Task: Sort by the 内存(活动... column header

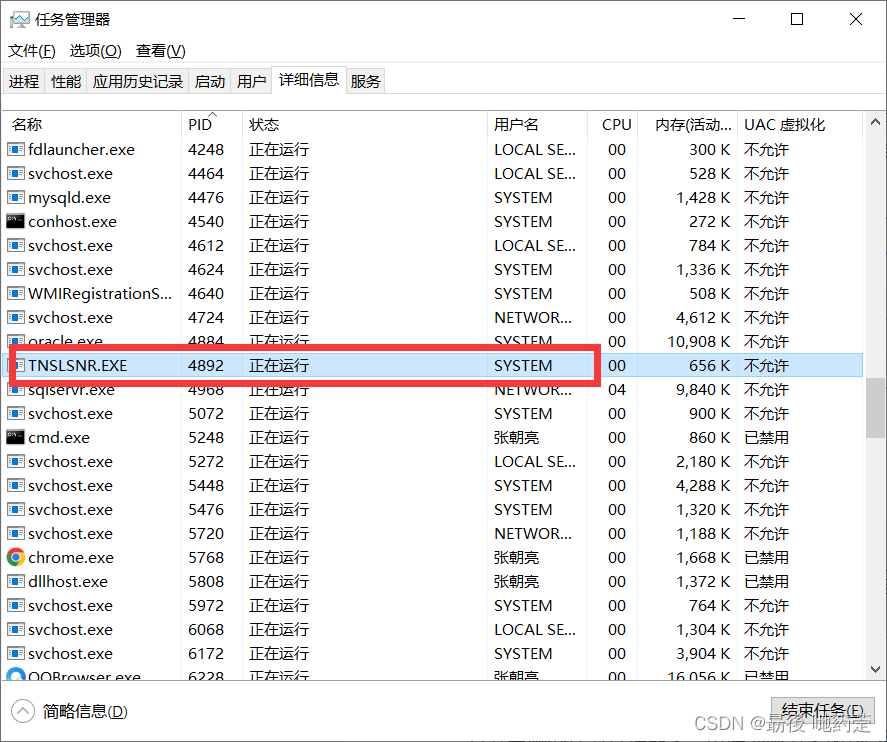Action: pos(688,124)
